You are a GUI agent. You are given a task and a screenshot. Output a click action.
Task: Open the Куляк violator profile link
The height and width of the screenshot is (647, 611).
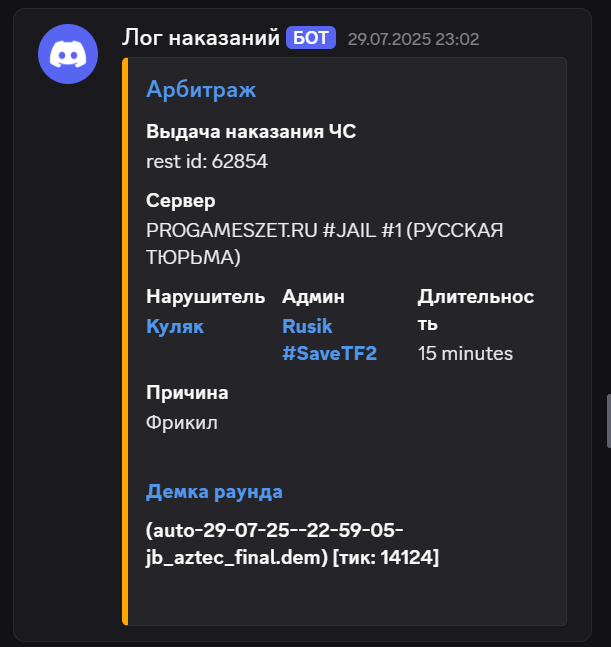[x=175, y=326]
